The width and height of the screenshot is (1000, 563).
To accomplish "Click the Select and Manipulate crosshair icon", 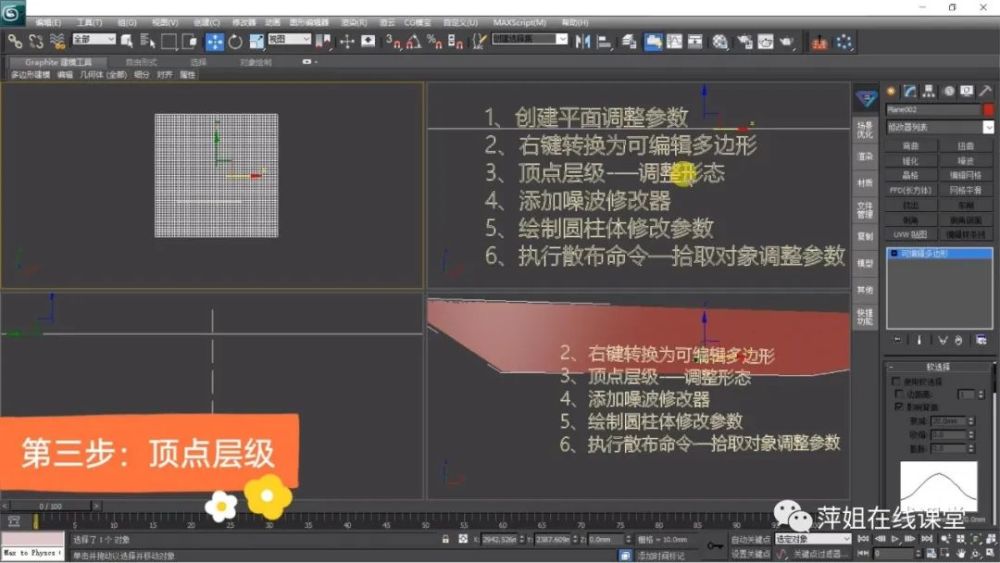I will pyautogui.click(x=346, y=42).
